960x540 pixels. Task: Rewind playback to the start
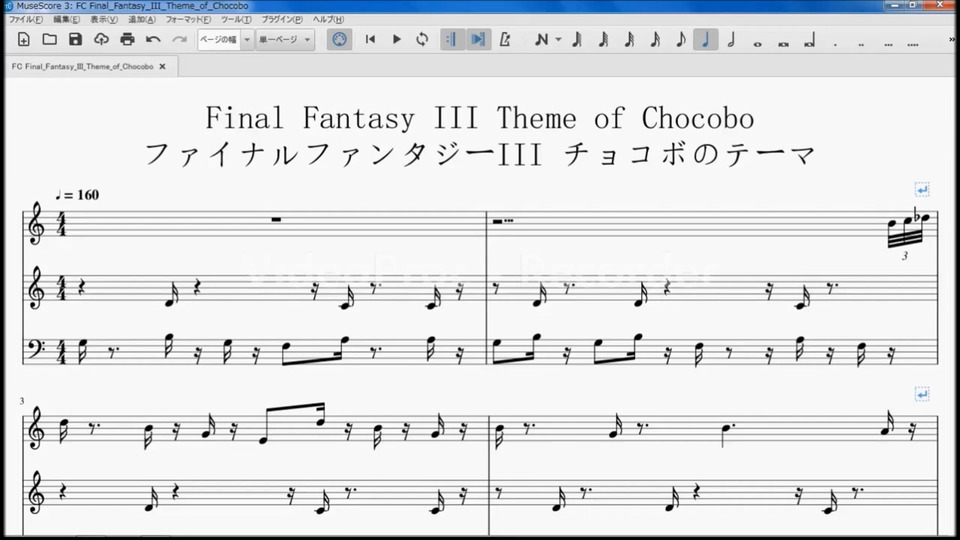click(370, 40)
